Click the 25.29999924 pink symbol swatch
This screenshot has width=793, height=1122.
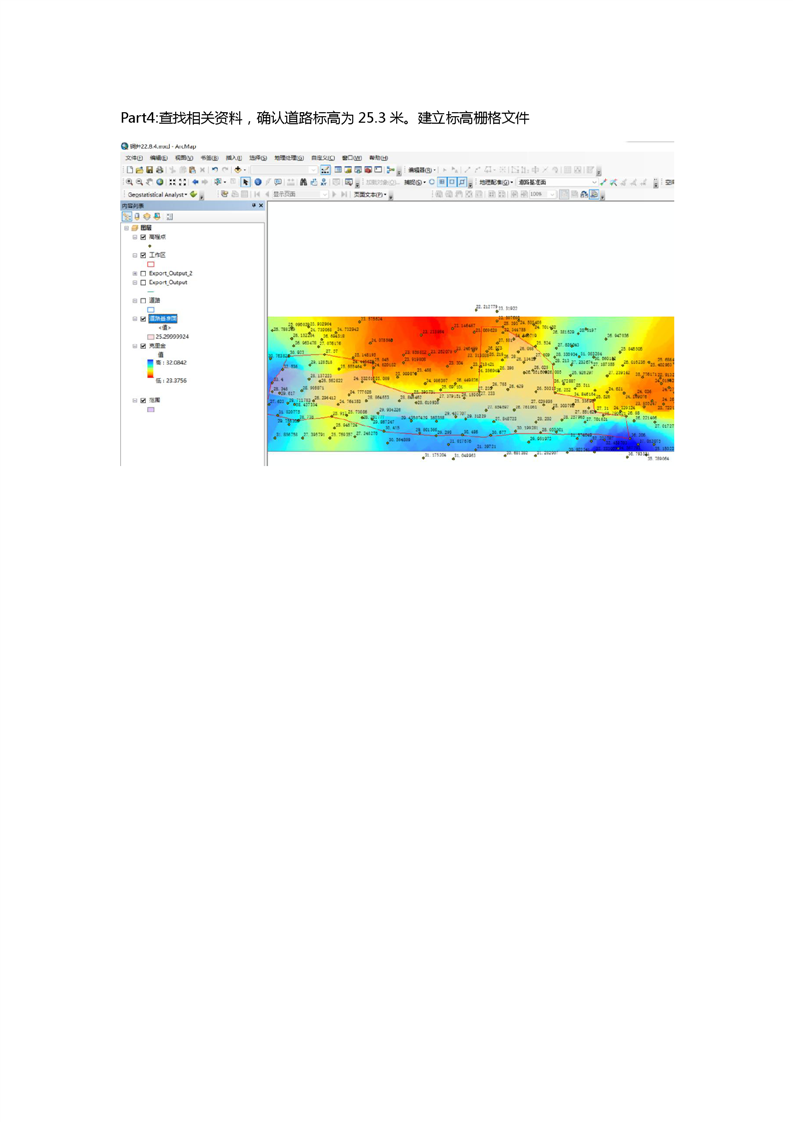tap(151, 337)
